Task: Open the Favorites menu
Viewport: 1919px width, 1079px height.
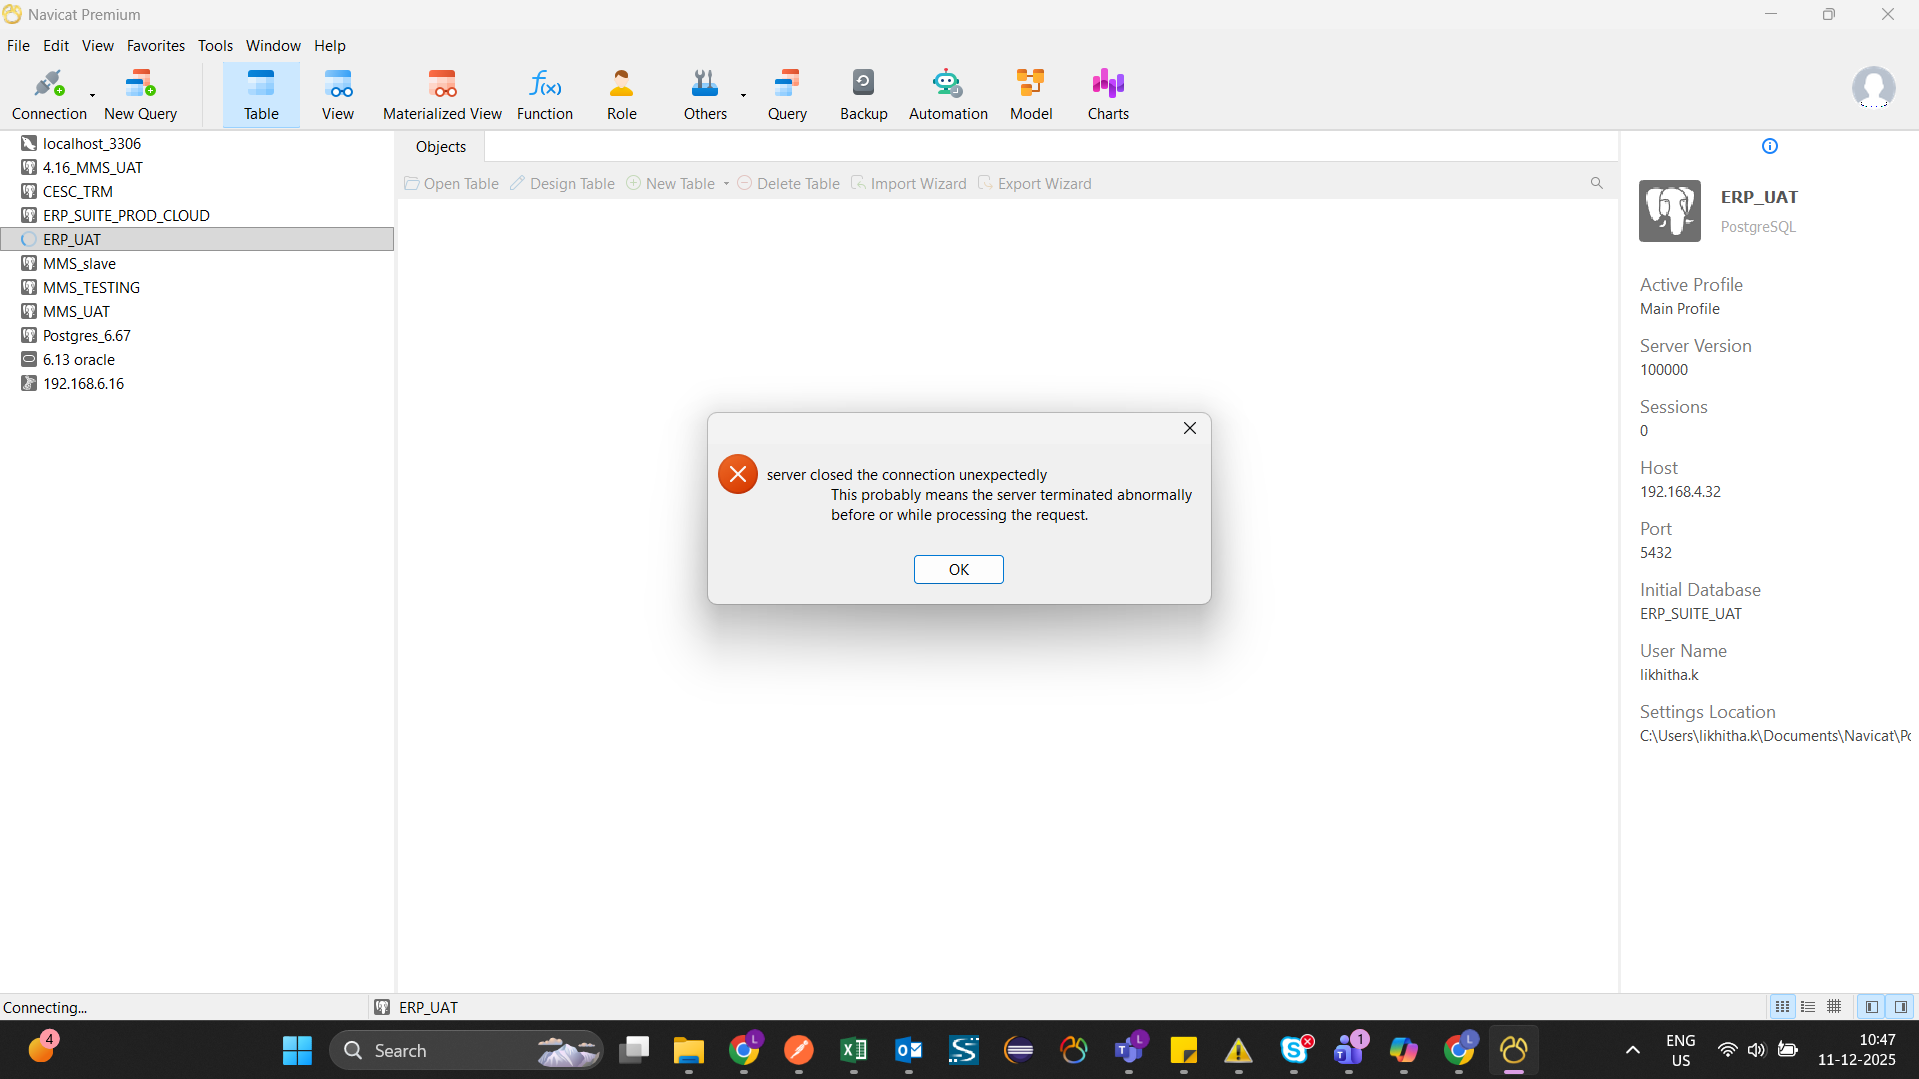Action: click(156, 46)
